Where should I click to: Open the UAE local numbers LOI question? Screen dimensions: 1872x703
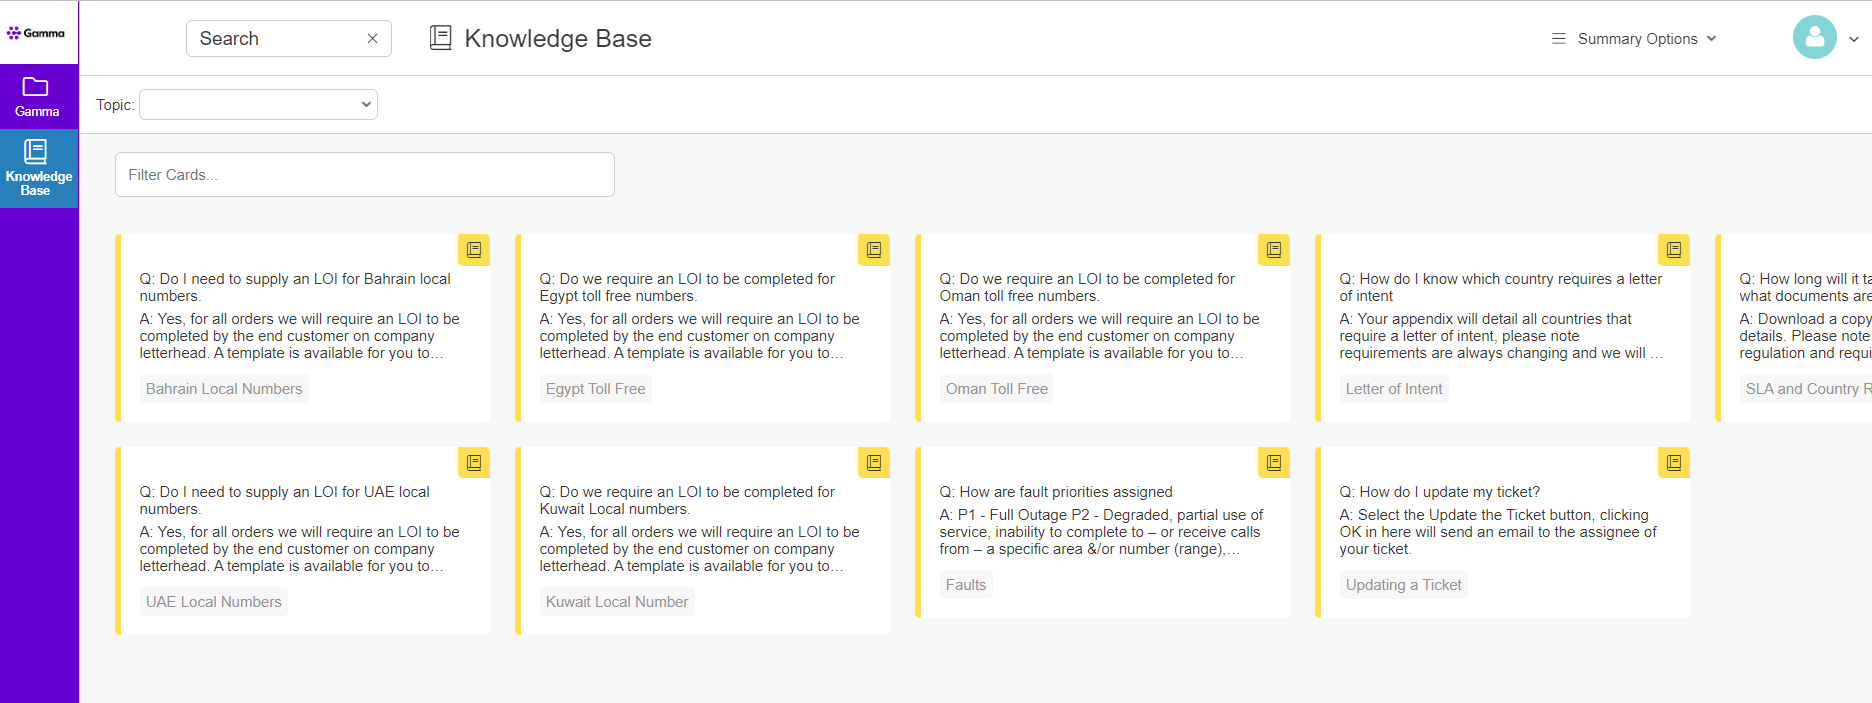pos(285,500)
